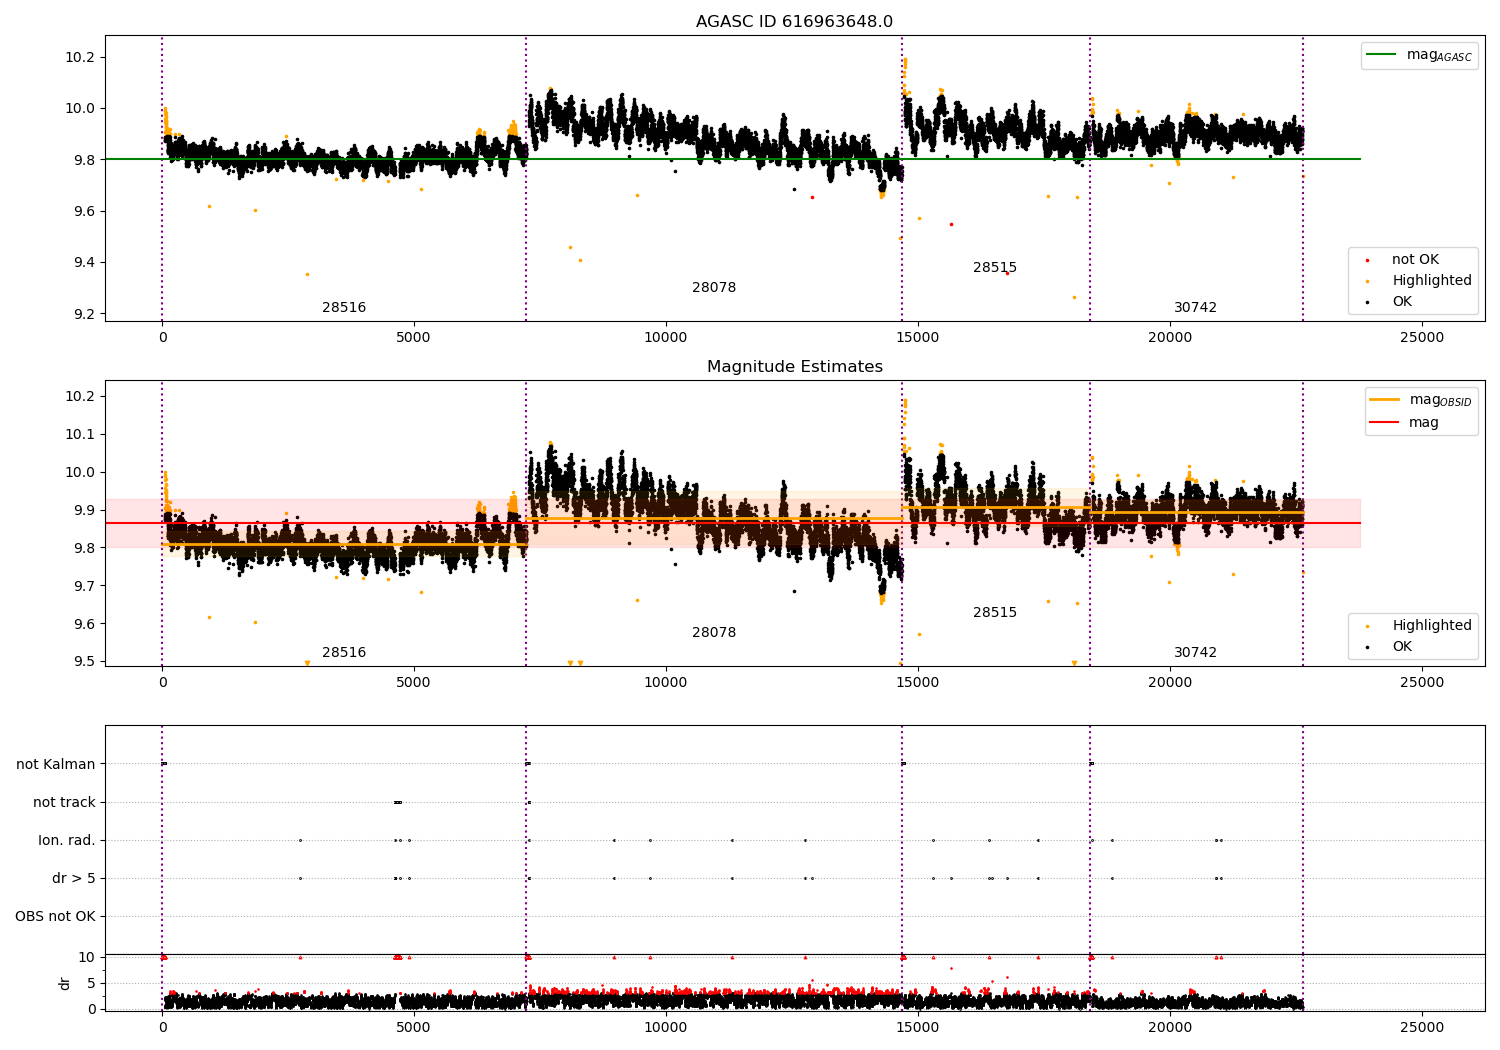Click the 'not Kalman' row label

pyautogui.click(x=56, y=765)
